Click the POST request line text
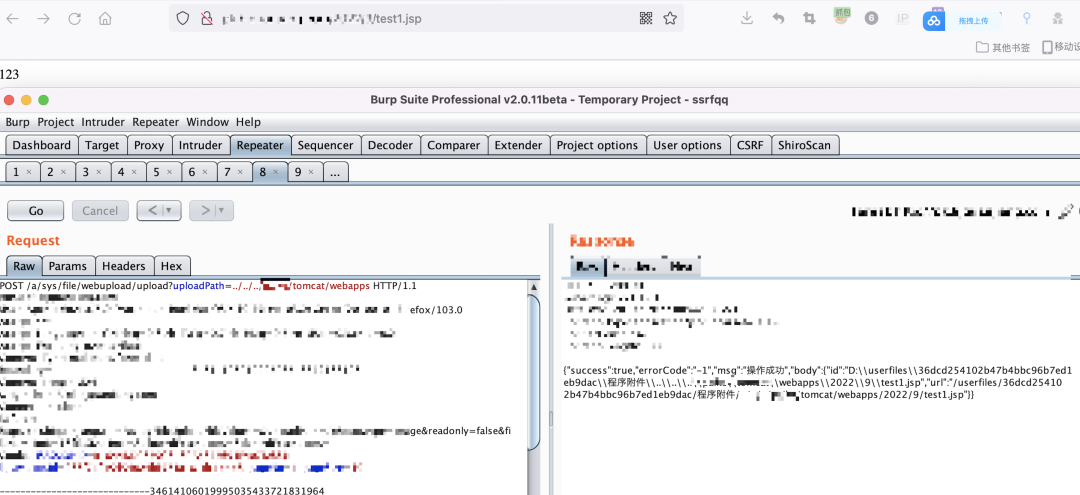The image size is (1080, 495). pos(208,286)
